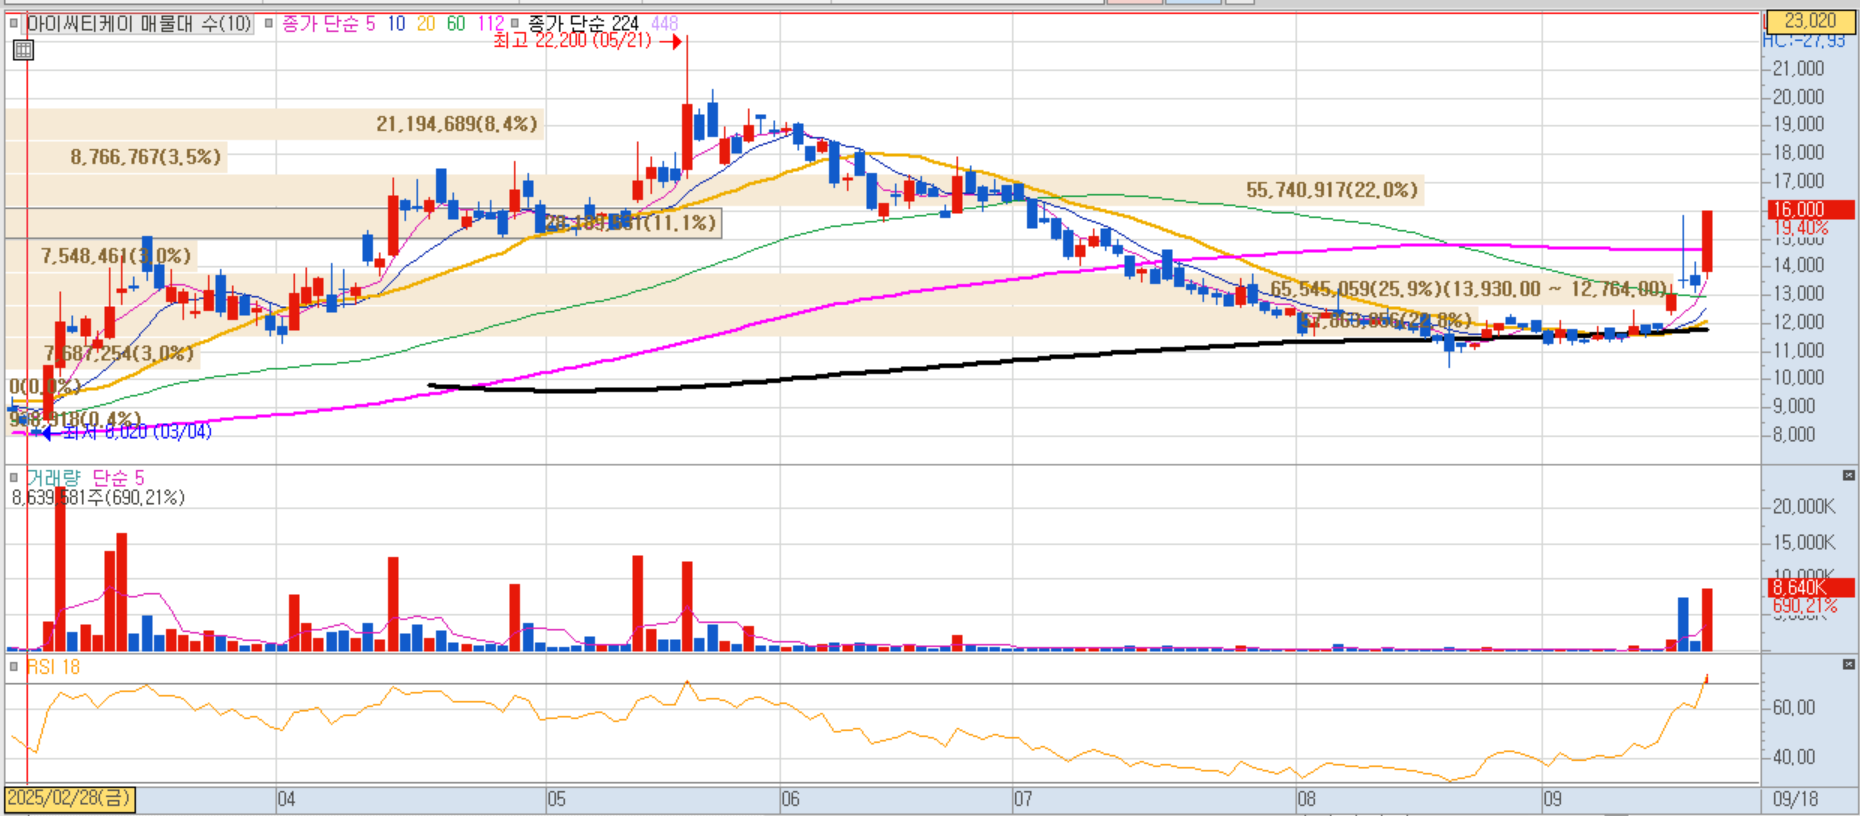Click the 7,548,461(3.0%) volume profile label
This screenshot has width=1860, height=816.
[116, 256]
